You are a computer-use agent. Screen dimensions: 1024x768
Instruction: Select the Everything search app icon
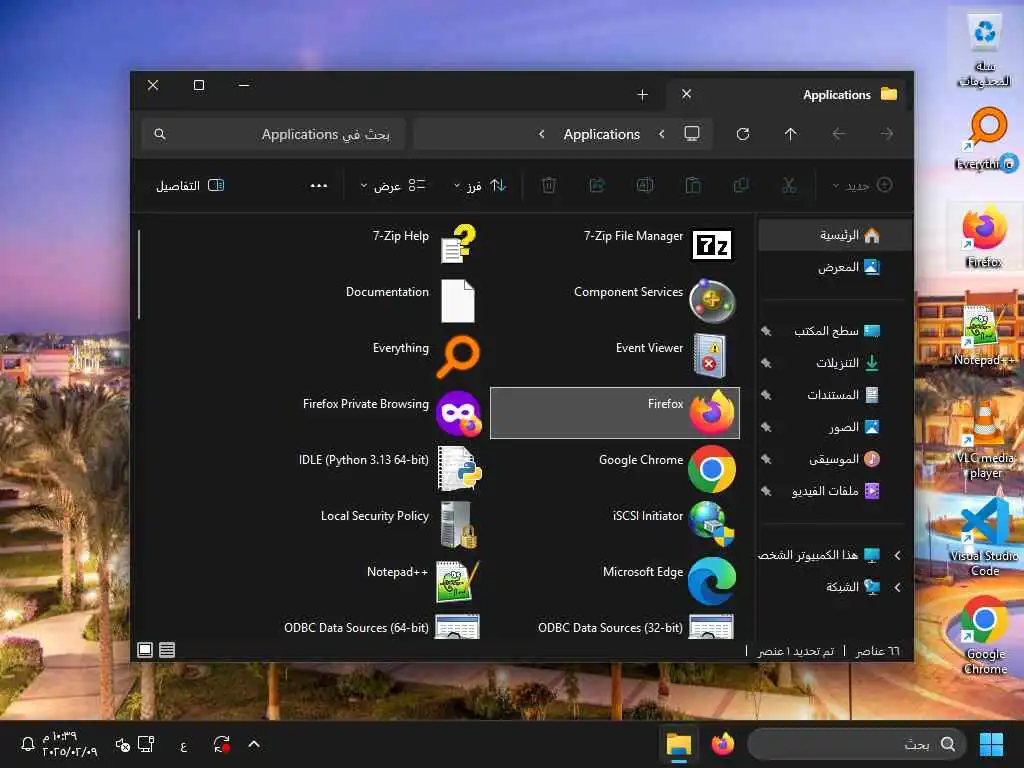[x=458, y=357]
